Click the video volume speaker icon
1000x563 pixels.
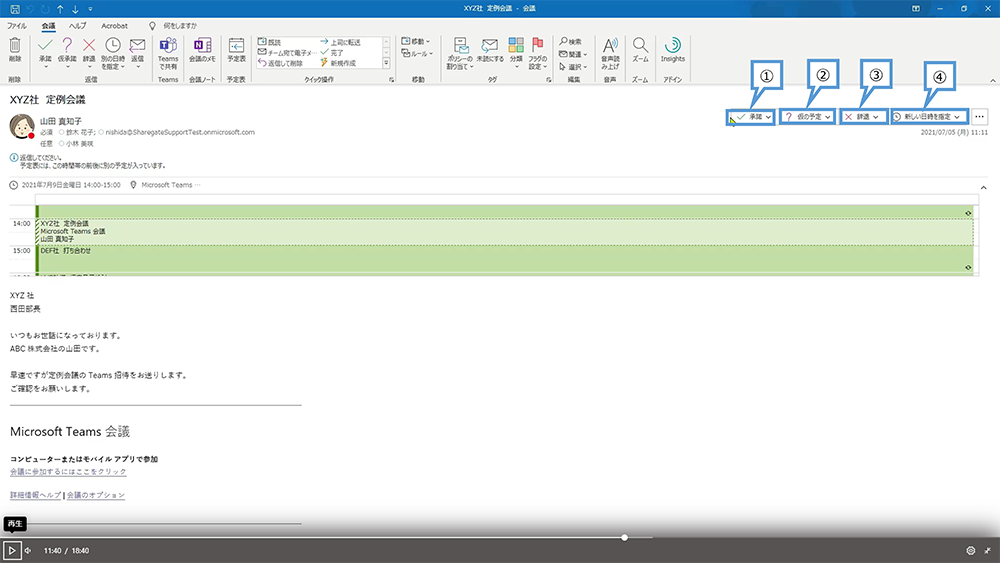[x=28, y=550]
